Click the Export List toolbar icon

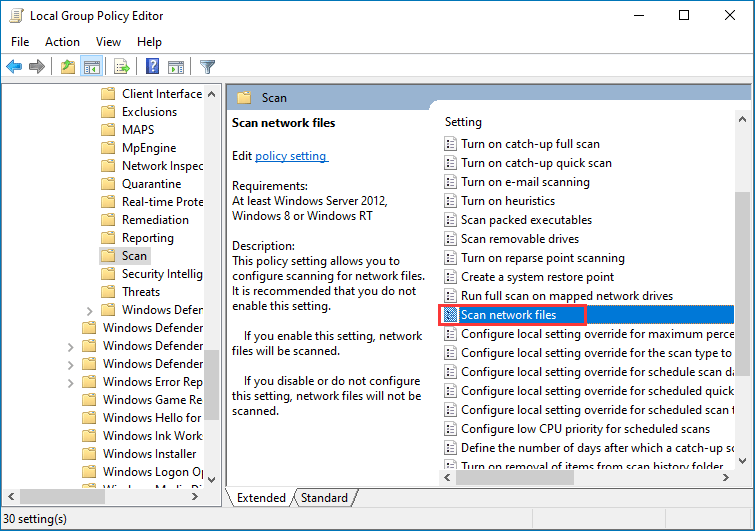(x=122, y=67)
